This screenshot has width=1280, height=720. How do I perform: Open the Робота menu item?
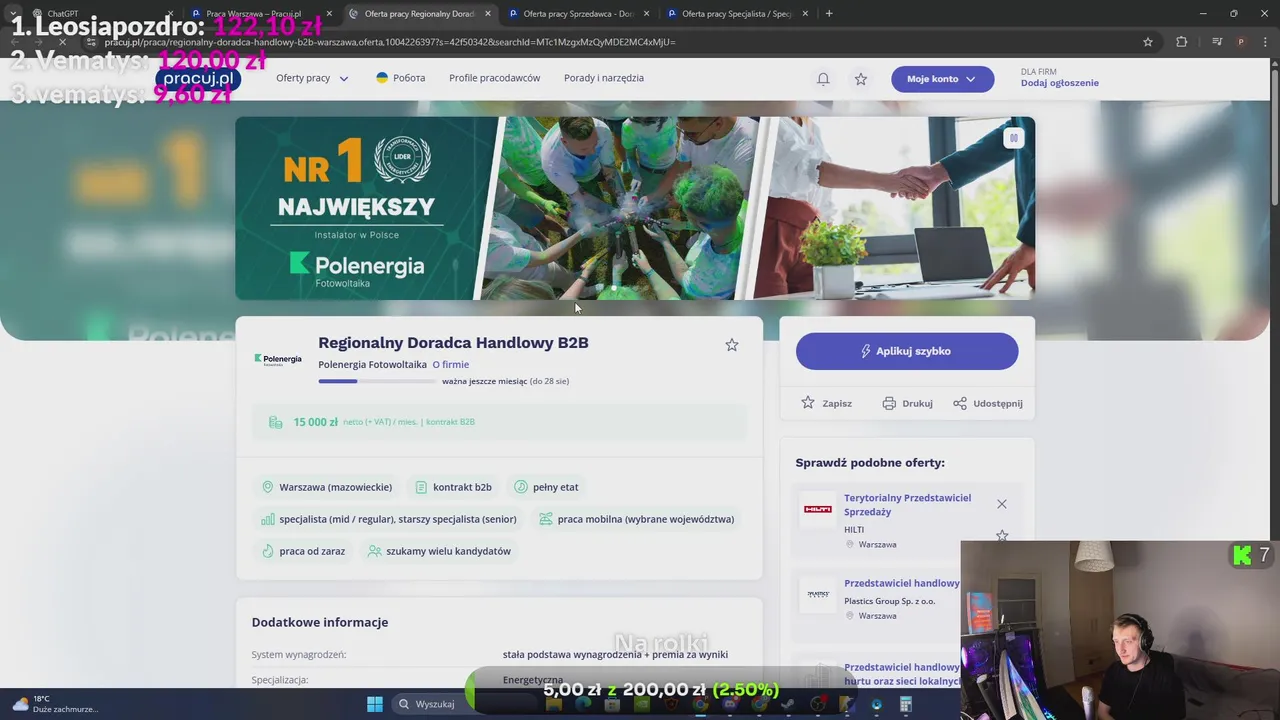(400, 78)
